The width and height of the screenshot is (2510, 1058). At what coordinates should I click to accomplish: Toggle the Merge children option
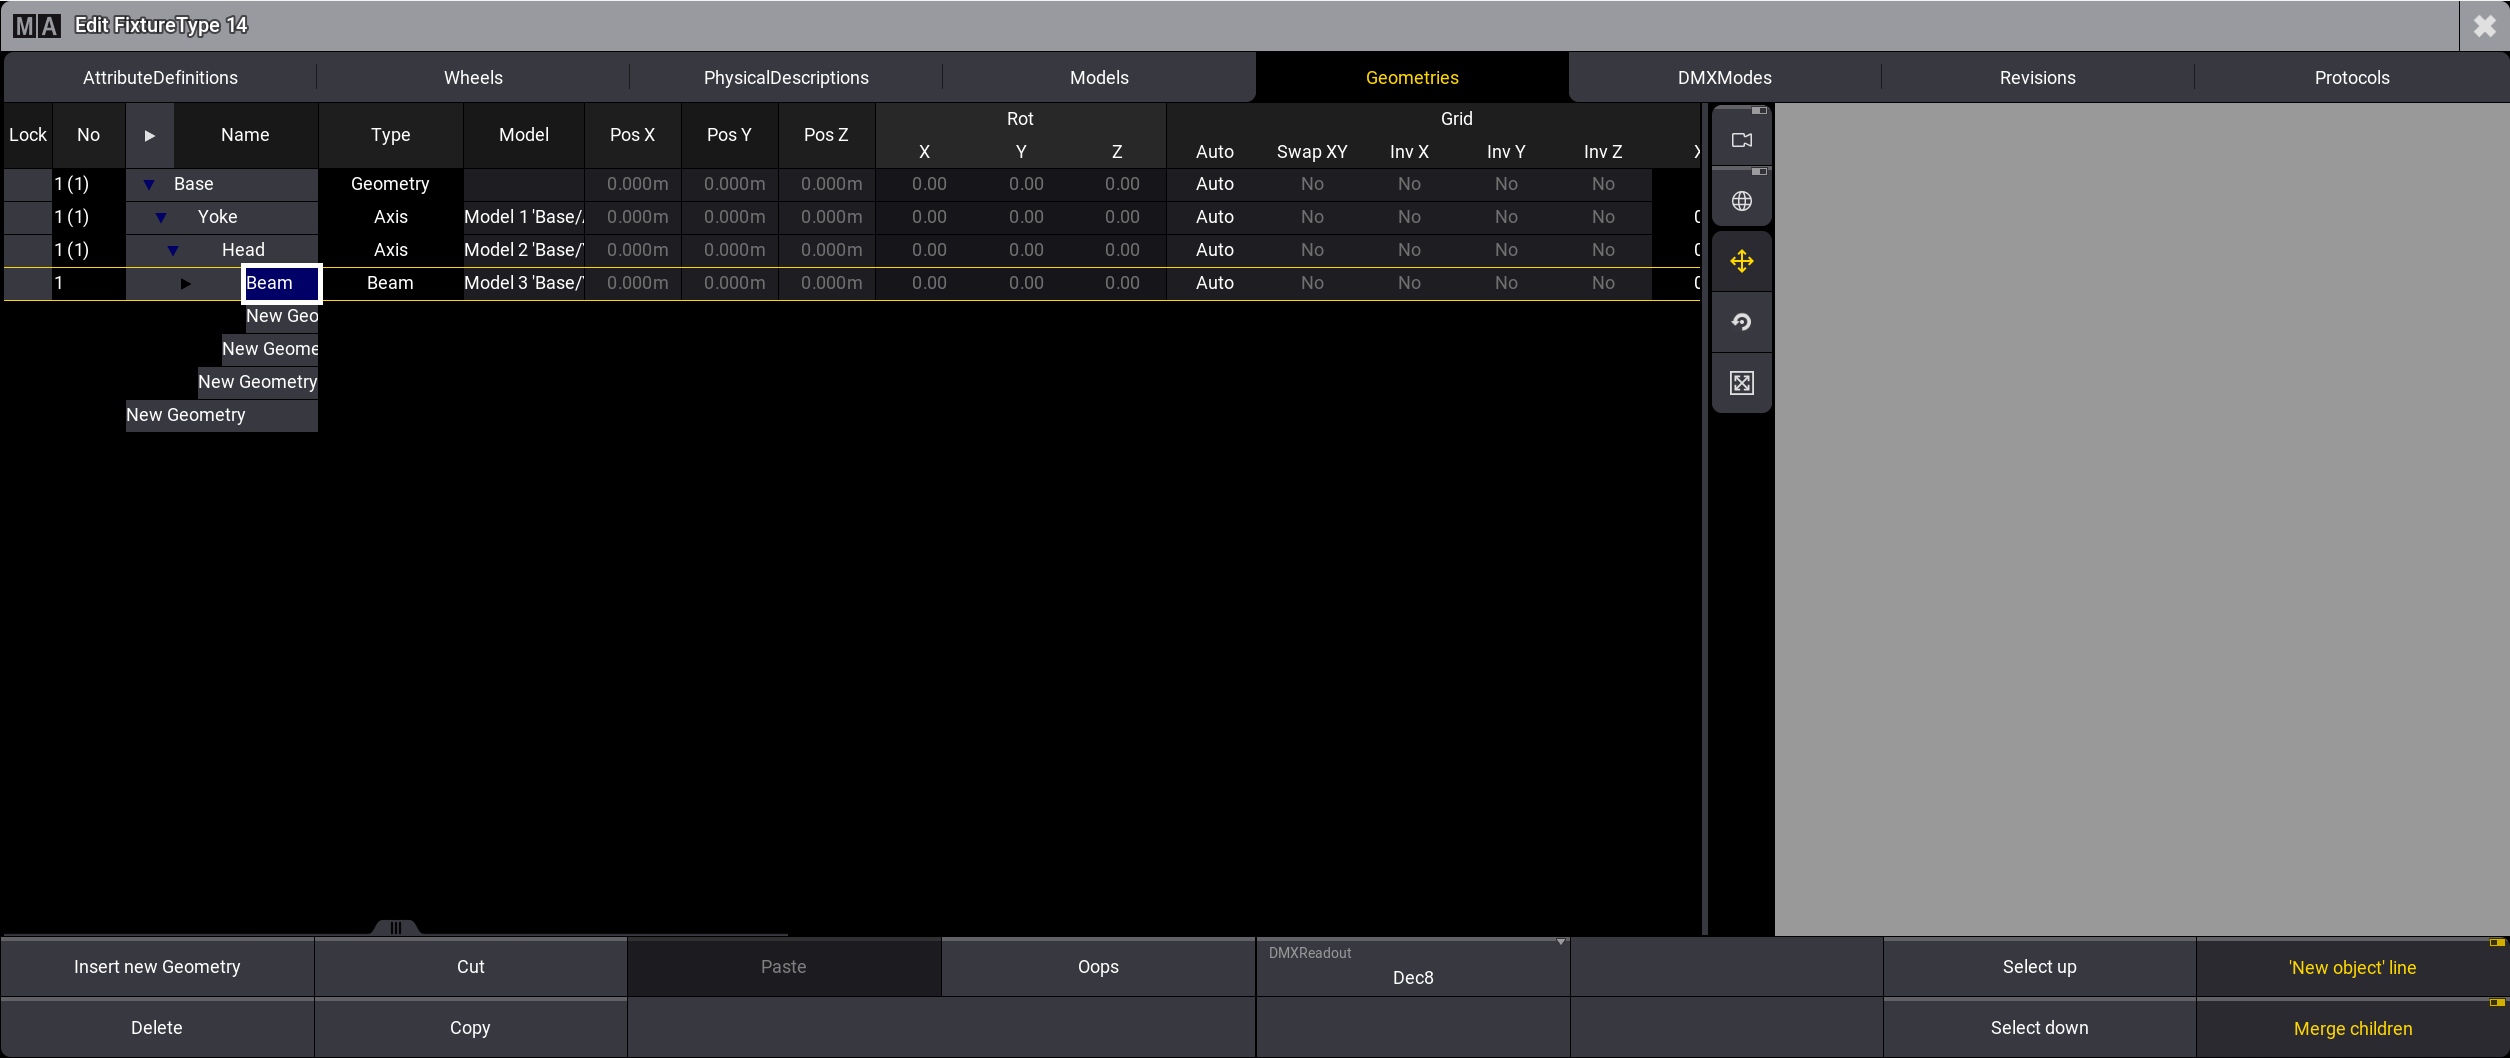(2352, 1028)
